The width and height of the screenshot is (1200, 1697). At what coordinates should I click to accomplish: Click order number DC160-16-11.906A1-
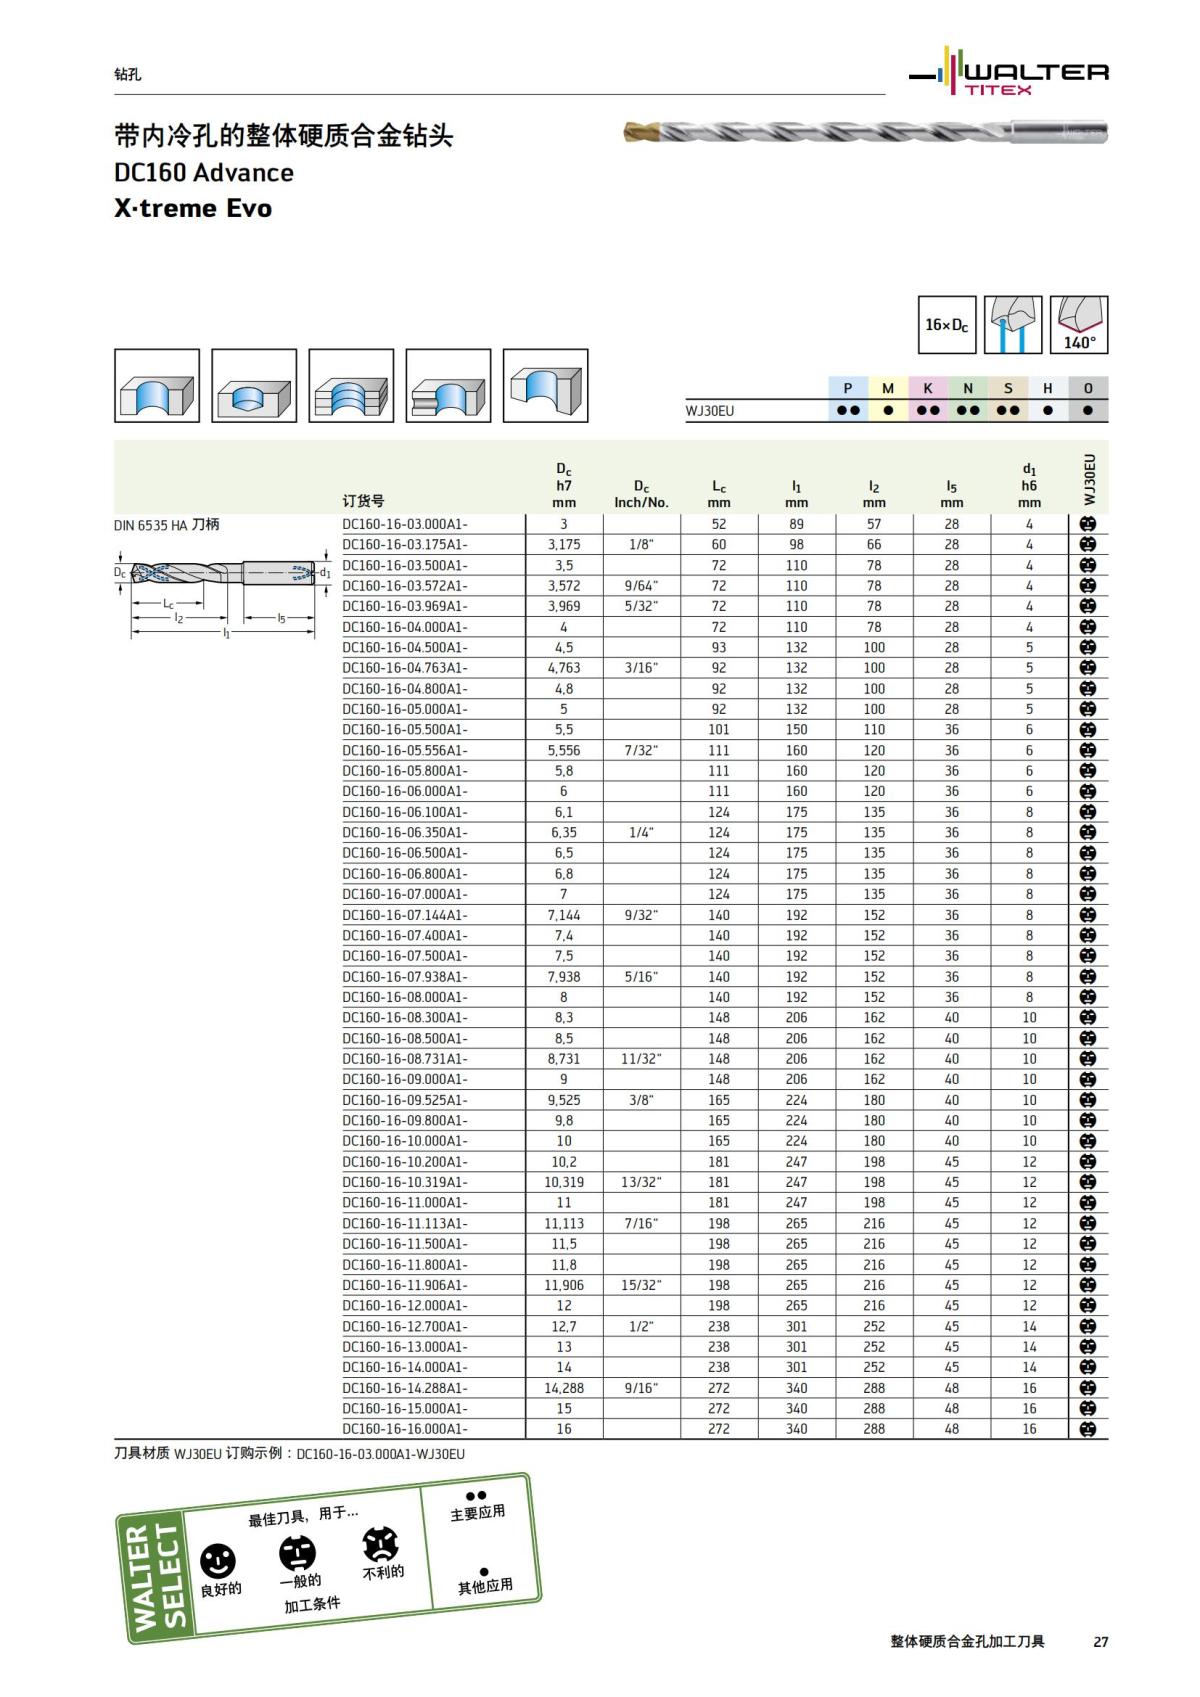coord(405,1285)
